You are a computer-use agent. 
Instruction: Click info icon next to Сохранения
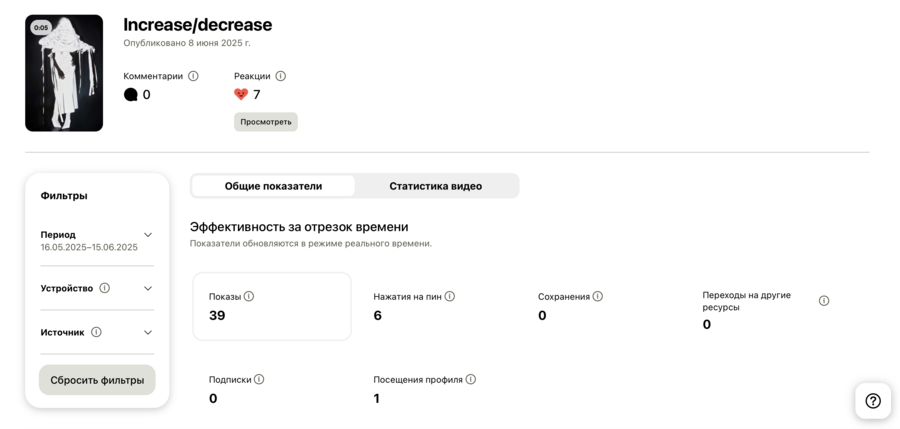point(598,296)
